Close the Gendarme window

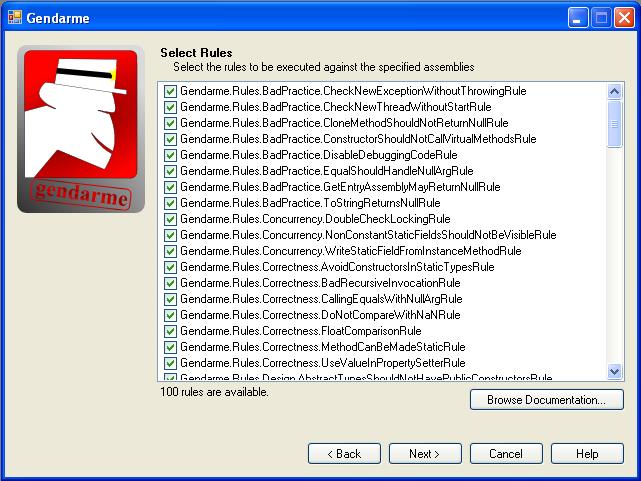click(624, 18)
